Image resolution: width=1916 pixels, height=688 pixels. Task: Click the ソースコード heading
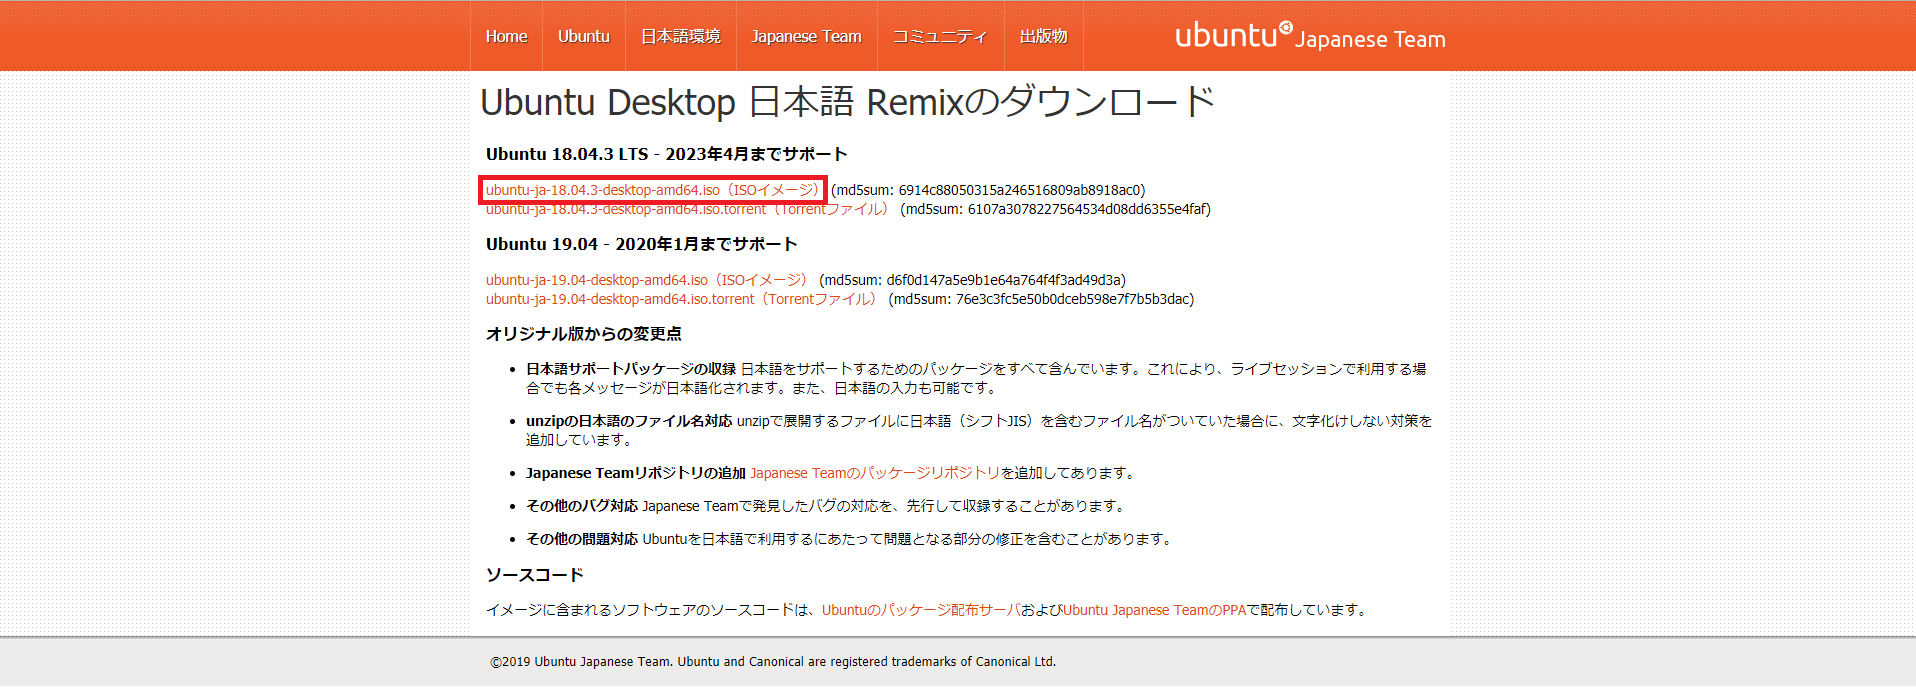(x=535, y=575)
